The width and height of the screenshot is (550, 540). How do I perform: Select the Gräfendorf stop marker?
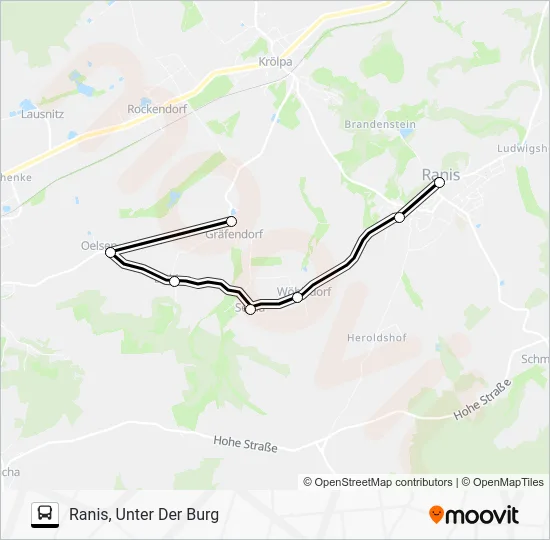click(x=232, y=221)
